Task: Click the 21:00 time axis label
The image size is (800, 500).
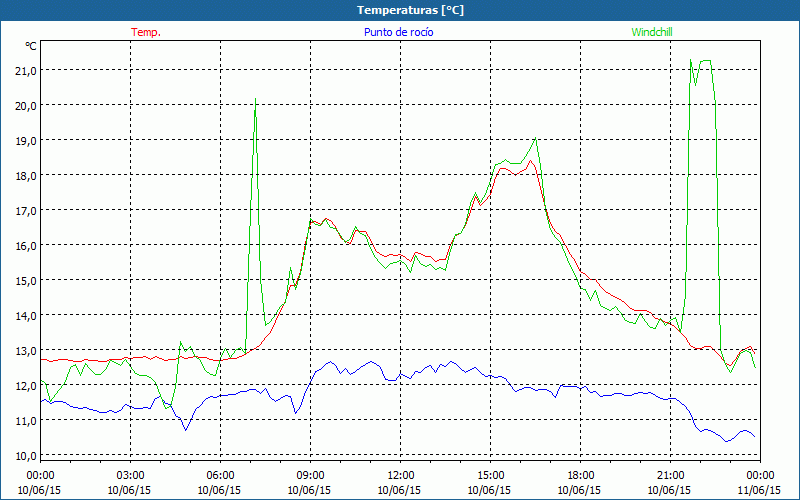Action: coord(670,476)
